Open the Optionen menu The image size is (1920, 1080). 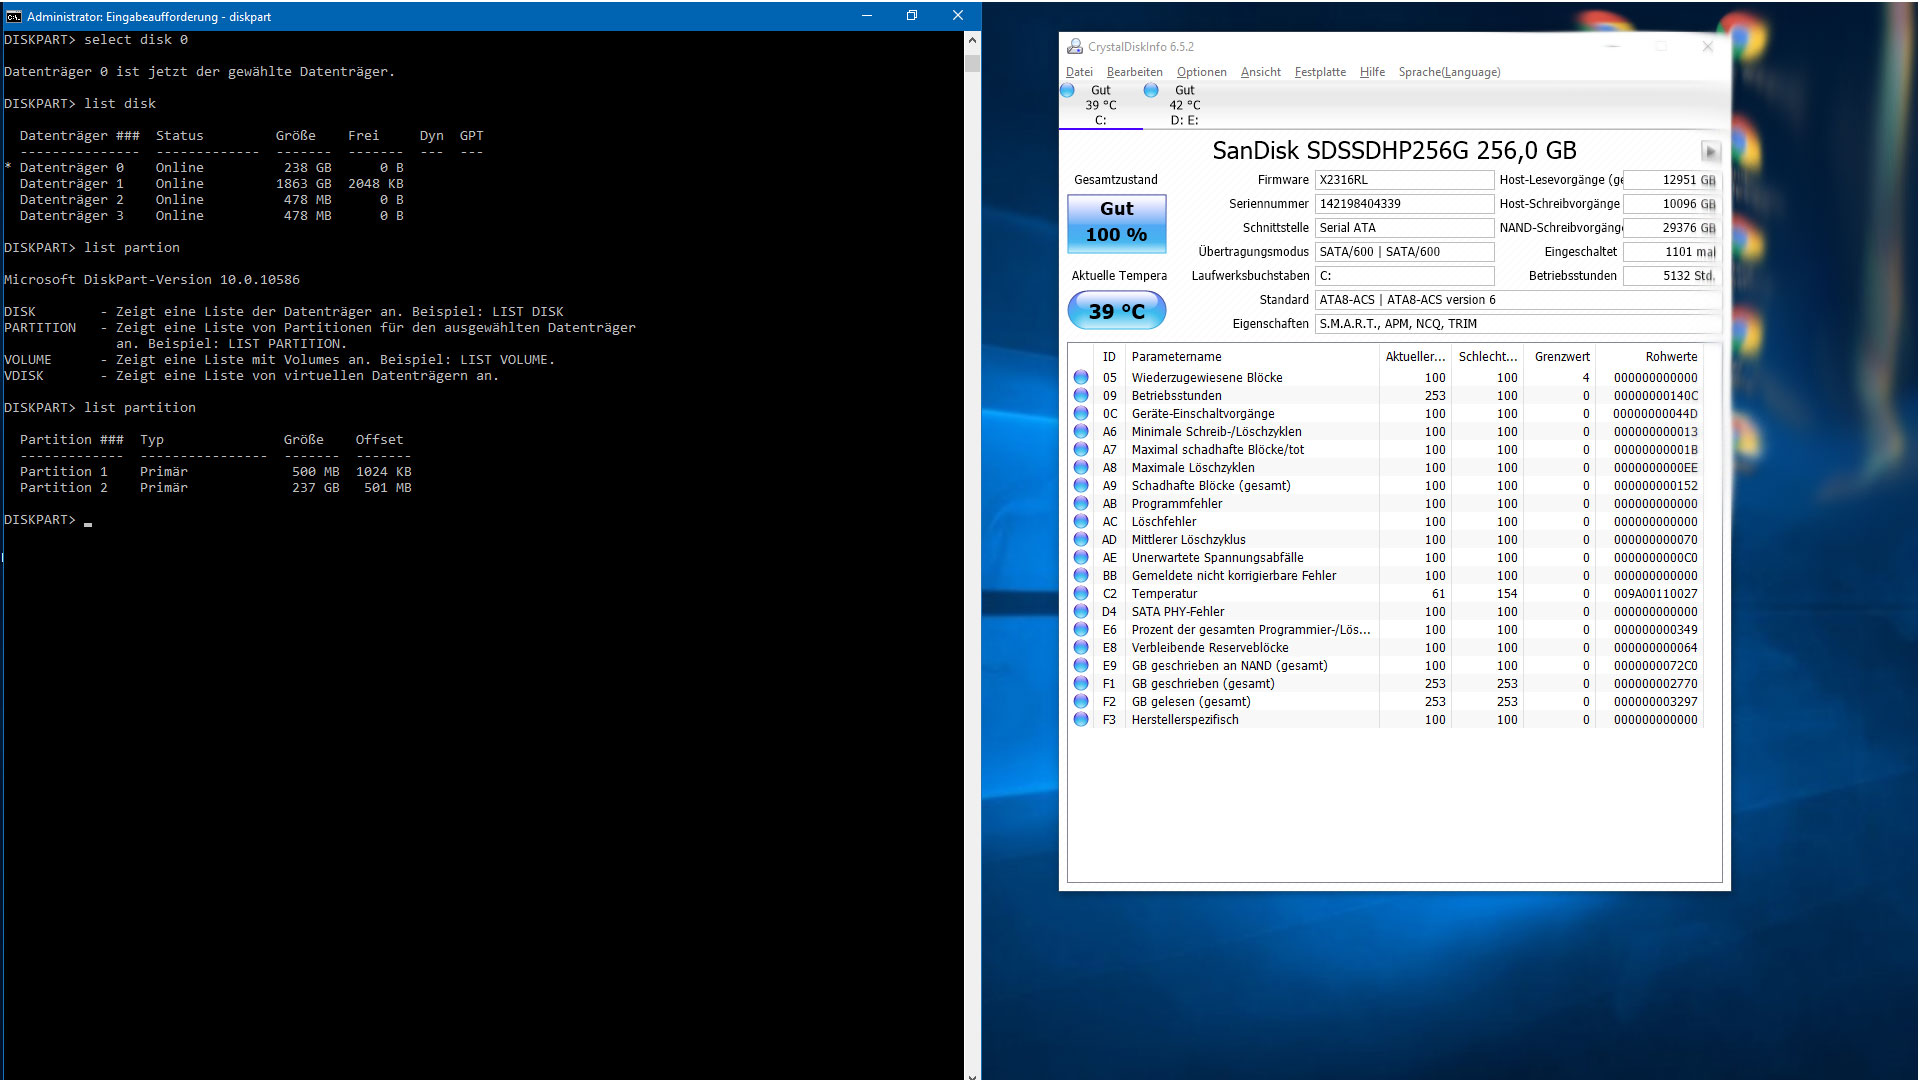point(1201,72)
